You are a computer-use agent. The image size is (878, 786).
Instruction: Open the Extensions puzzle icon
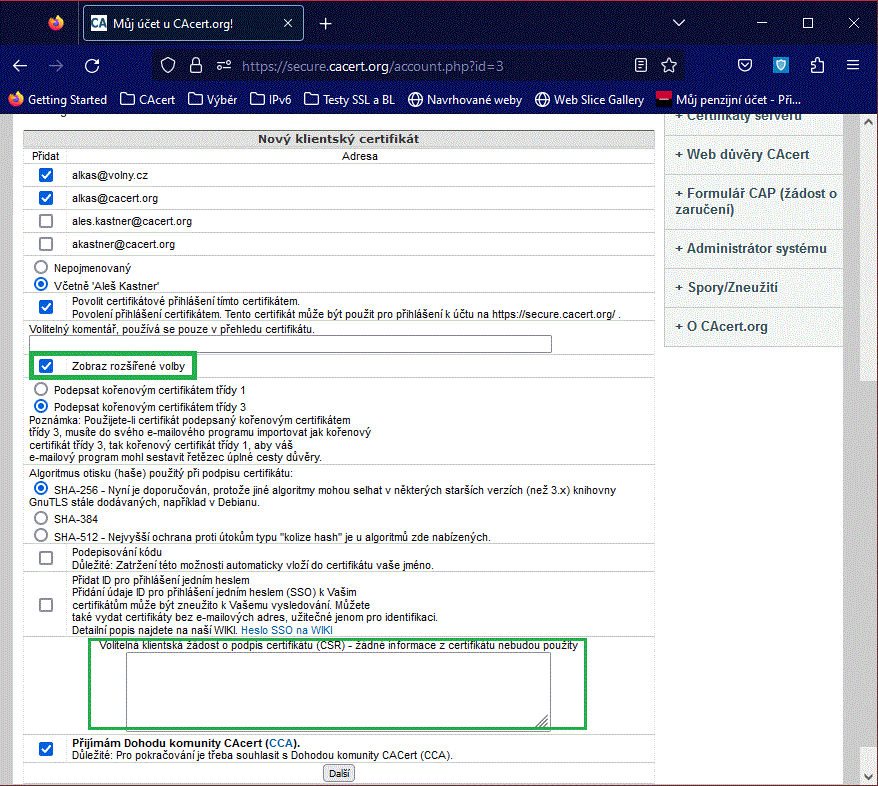click(x=817, y=65)
